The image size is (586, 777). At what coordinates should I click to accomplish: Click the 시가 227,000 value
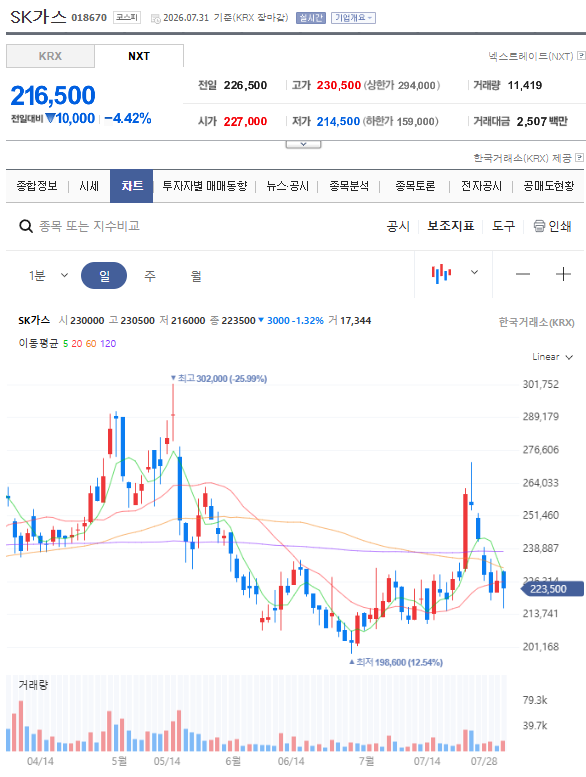click(245, 121)
